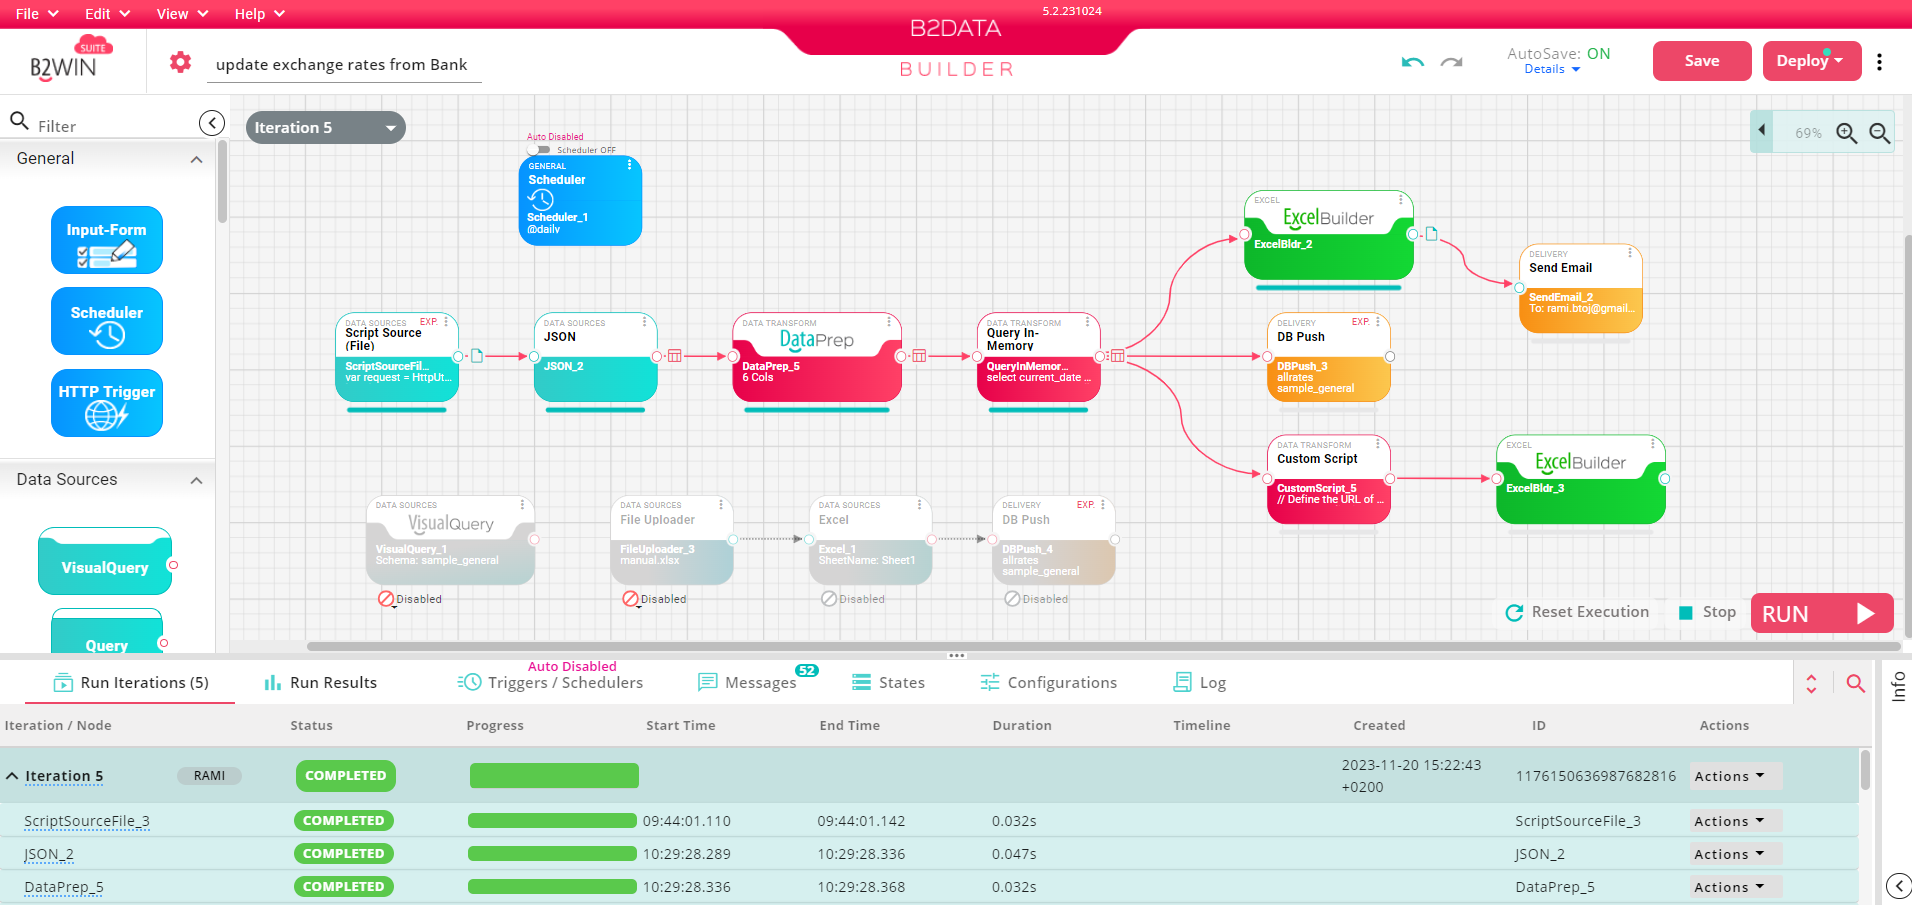Open the Deploy dropdown
Screen dimensions: 1912x905
pyautogui.click(x=1811, y=61)
